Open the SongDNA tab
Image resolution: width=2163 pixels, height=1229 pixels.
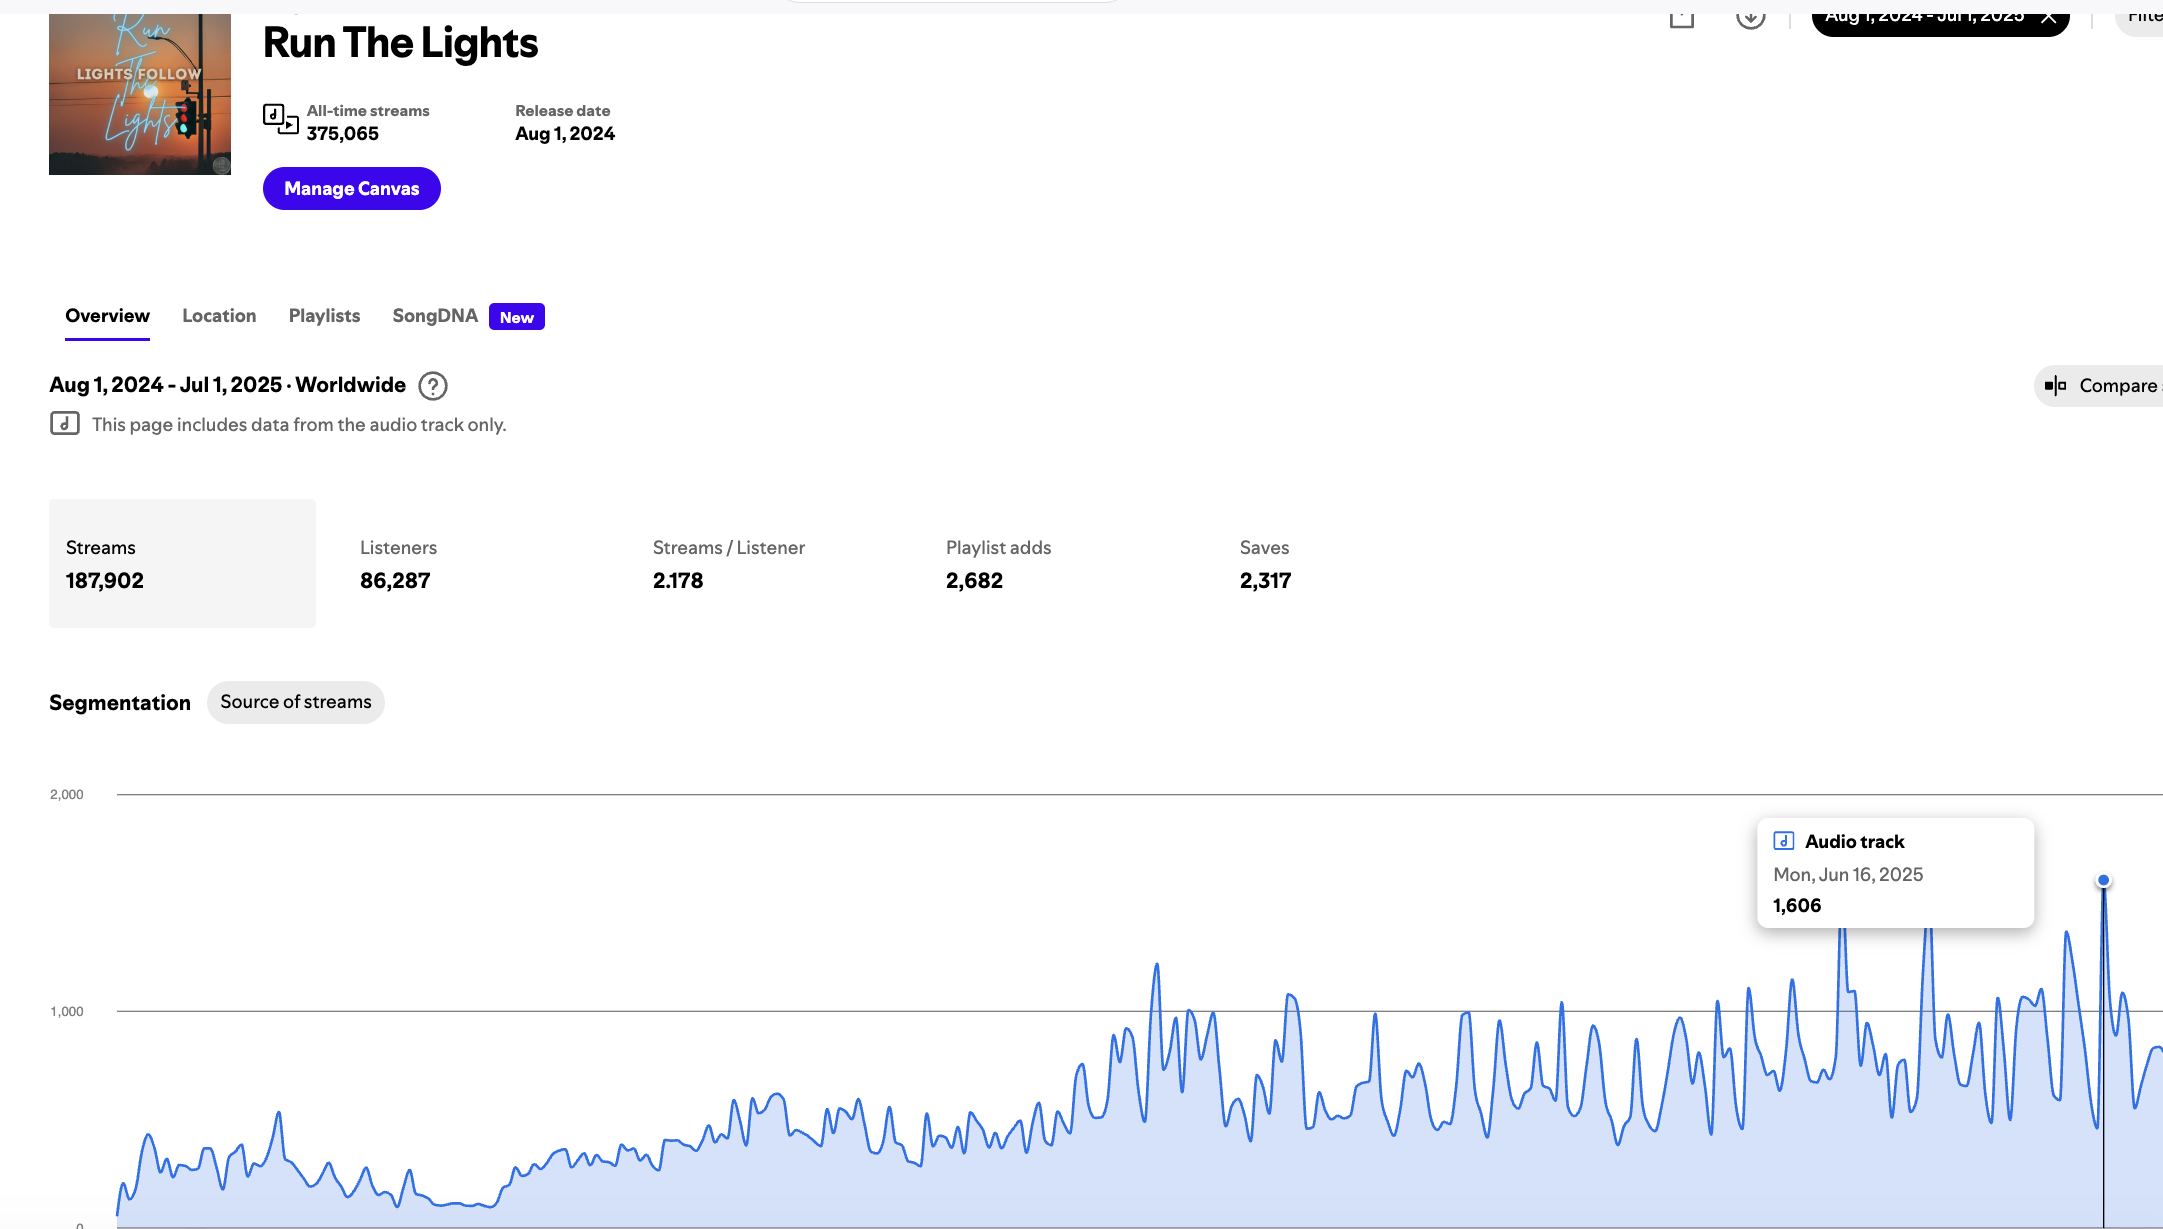435,316
